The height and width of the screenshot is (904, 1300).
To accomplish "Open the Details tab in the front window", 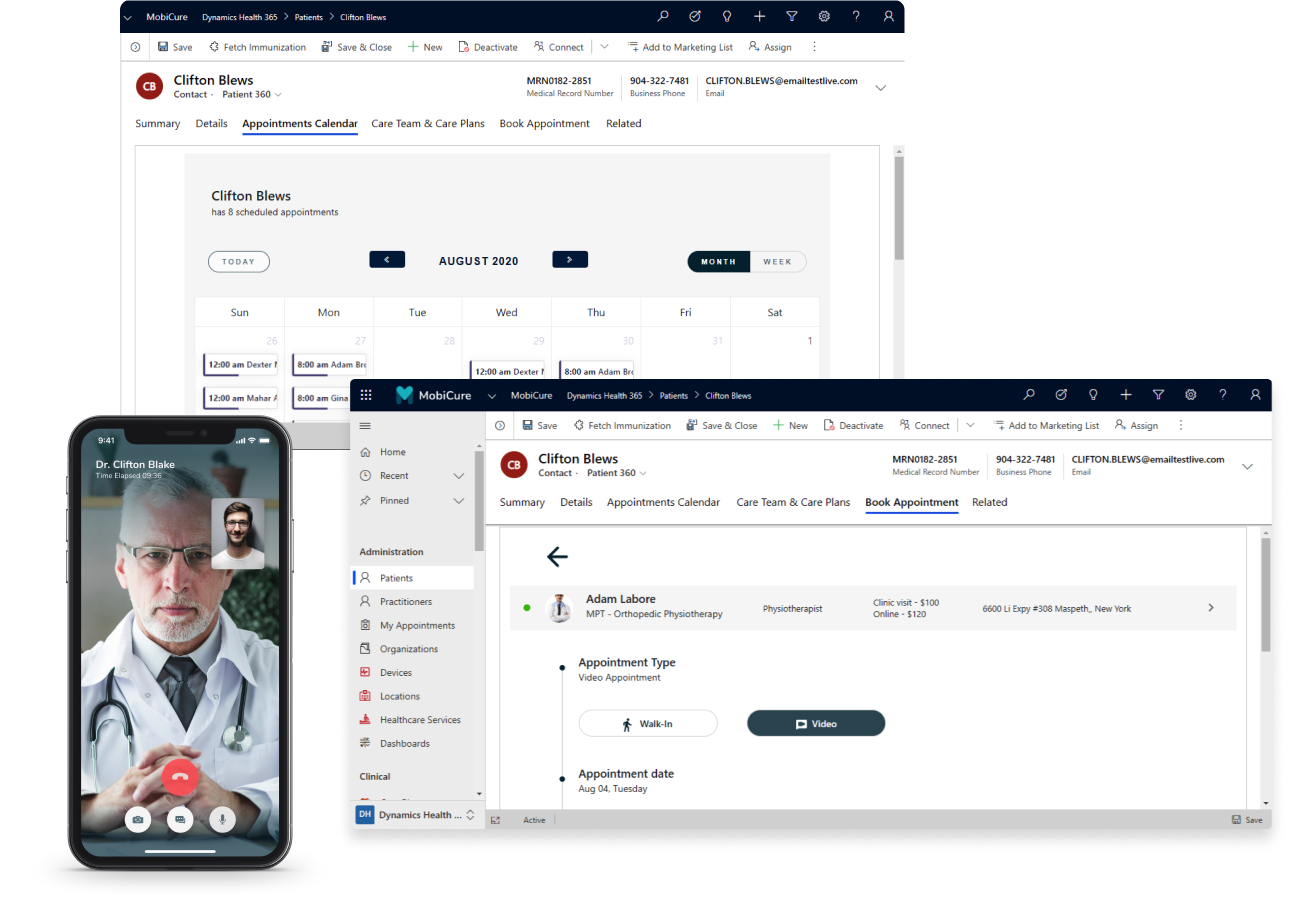I will (576, 503).
